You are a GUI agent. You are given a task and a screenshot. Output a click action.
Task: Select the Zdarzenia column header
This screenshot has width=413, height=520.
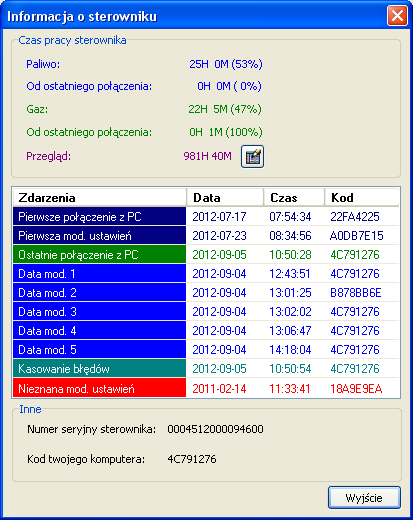coord(99,198)
